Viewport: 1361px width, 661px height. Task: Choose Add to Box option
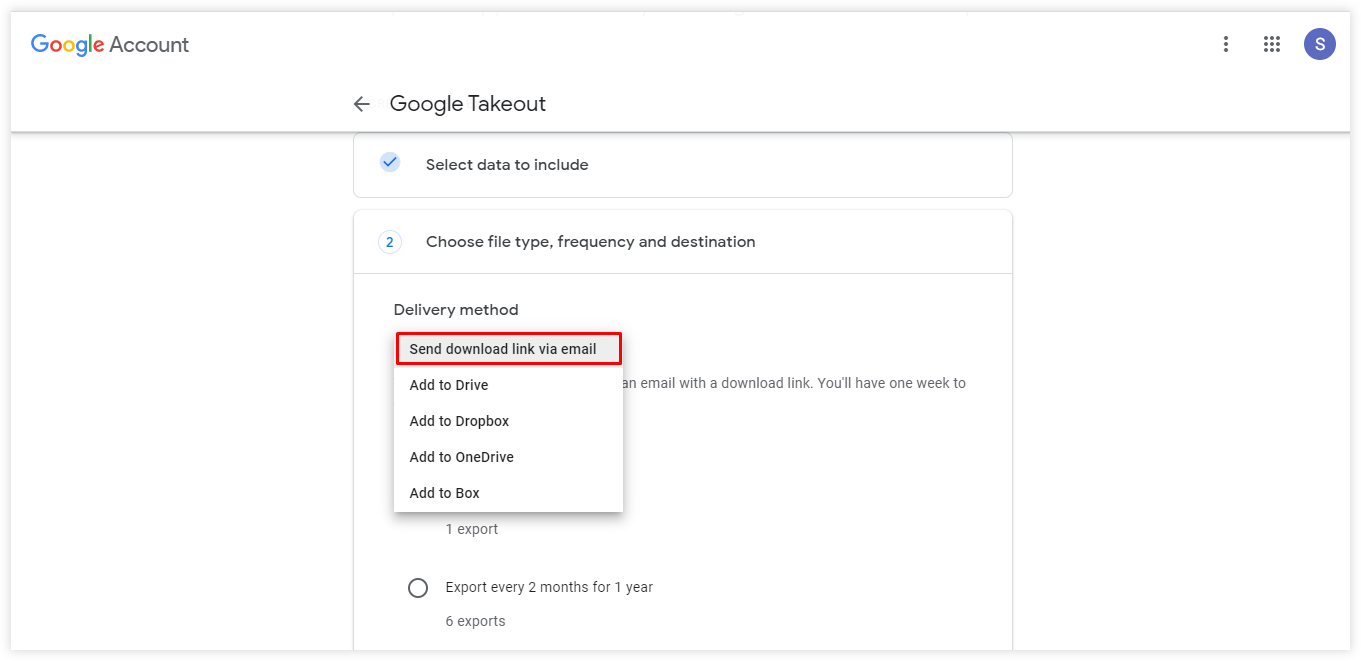tap(508, 493)
